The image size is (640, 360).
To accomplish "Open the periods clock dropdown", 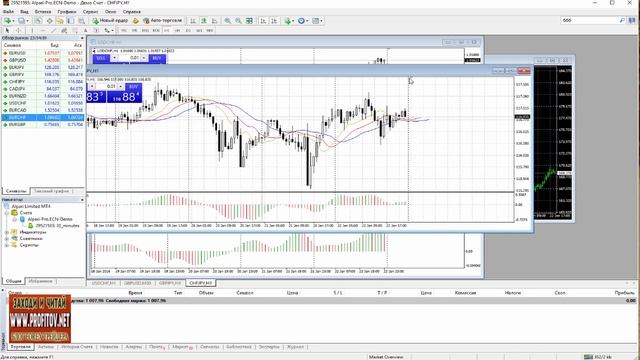I will tap(302, 20).
